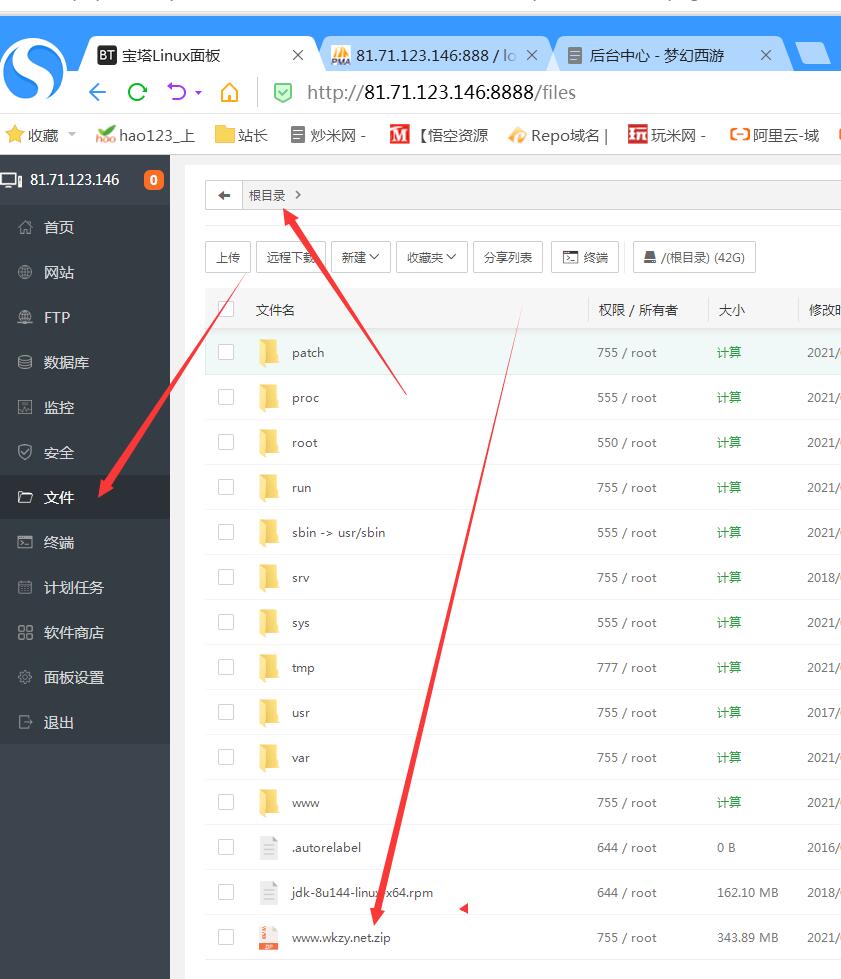
Task: Click the www.wkzy.net.zip archive icon
Action: tap(268, 937)
